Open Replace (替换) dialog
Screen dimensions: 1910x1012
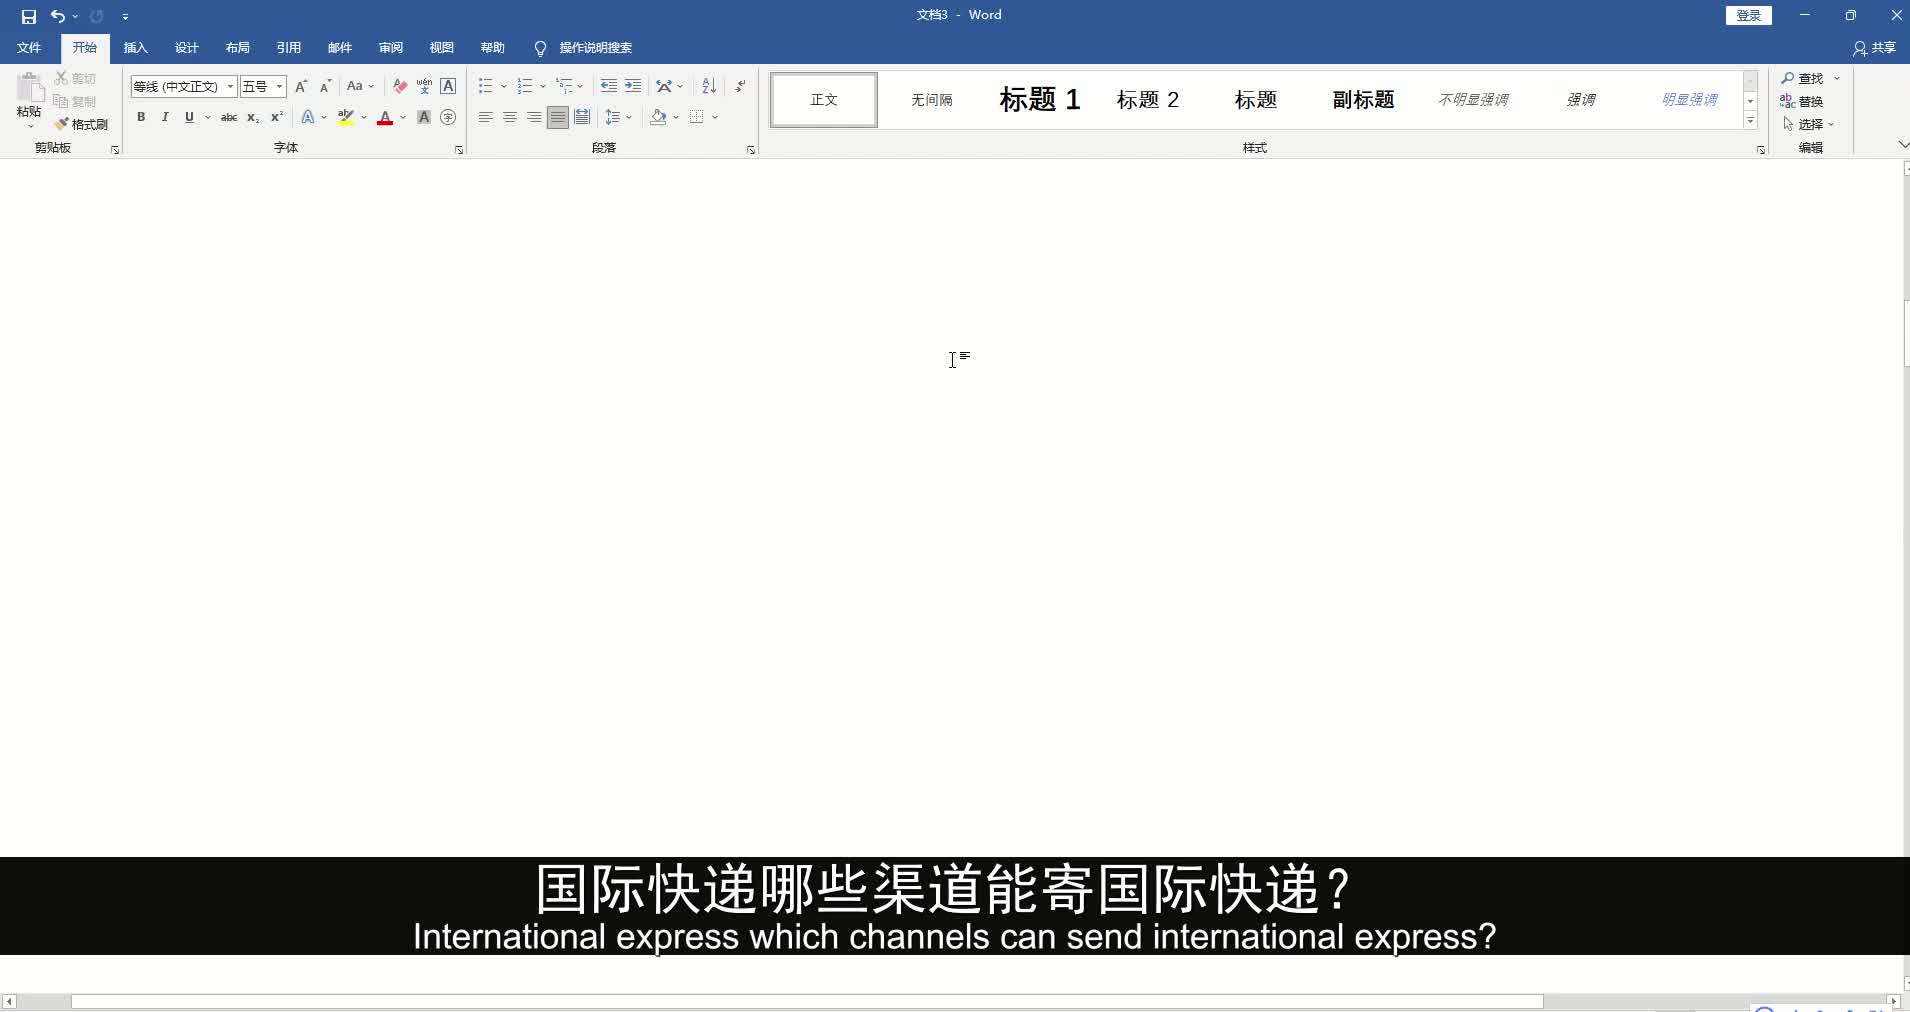coord(1802,101)
